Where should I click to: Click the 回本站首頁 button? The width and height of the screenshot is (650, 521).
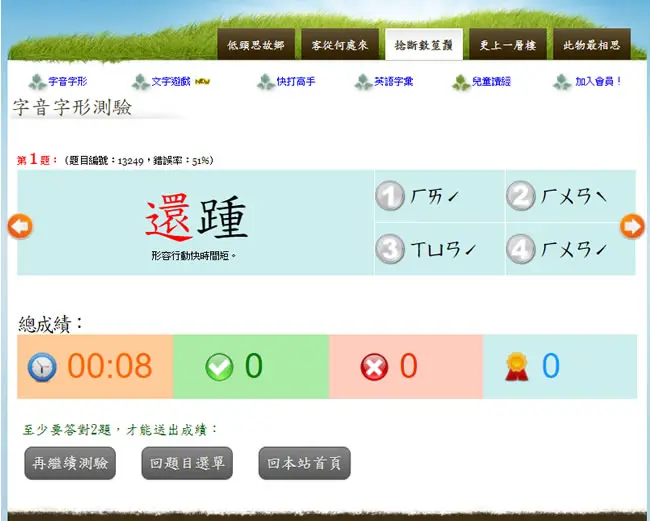304,463
